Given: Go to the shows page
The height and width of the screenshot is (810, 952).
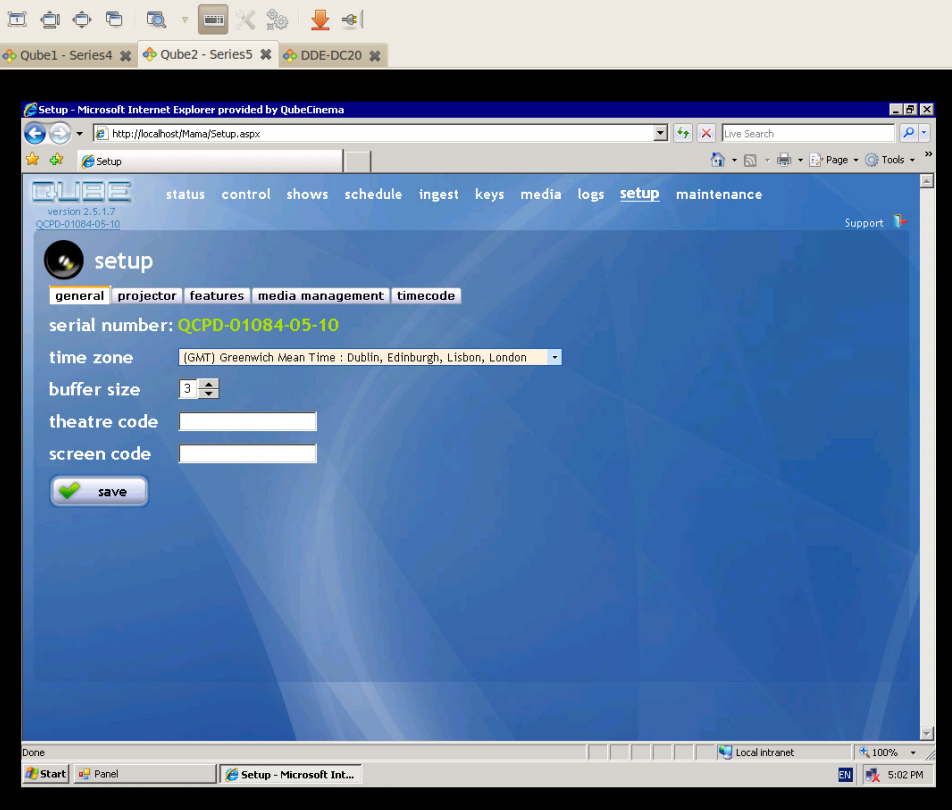Looking at the screenshot, I should click(307, 194).
